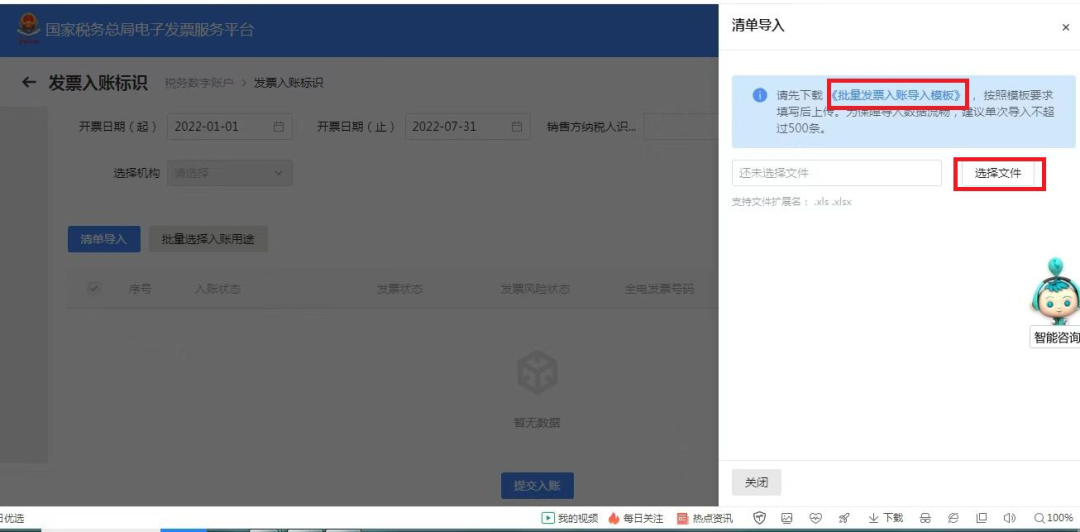
Task: Click the back arrow beside 发票入账标识
Action: click(x=29, y=83)
